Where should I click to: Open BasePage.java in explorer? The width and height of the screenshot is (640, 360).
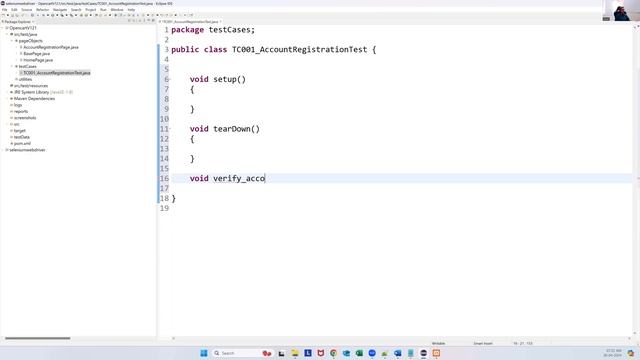pos(36,53)
